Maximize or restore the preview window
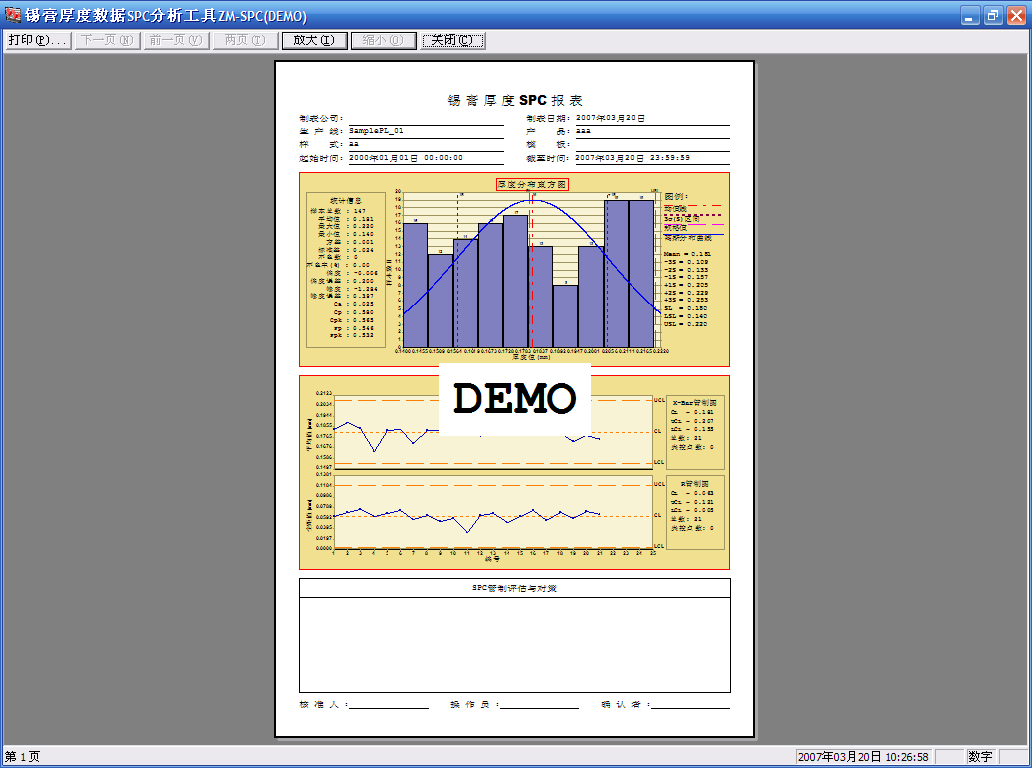 [x=992, y=15]
